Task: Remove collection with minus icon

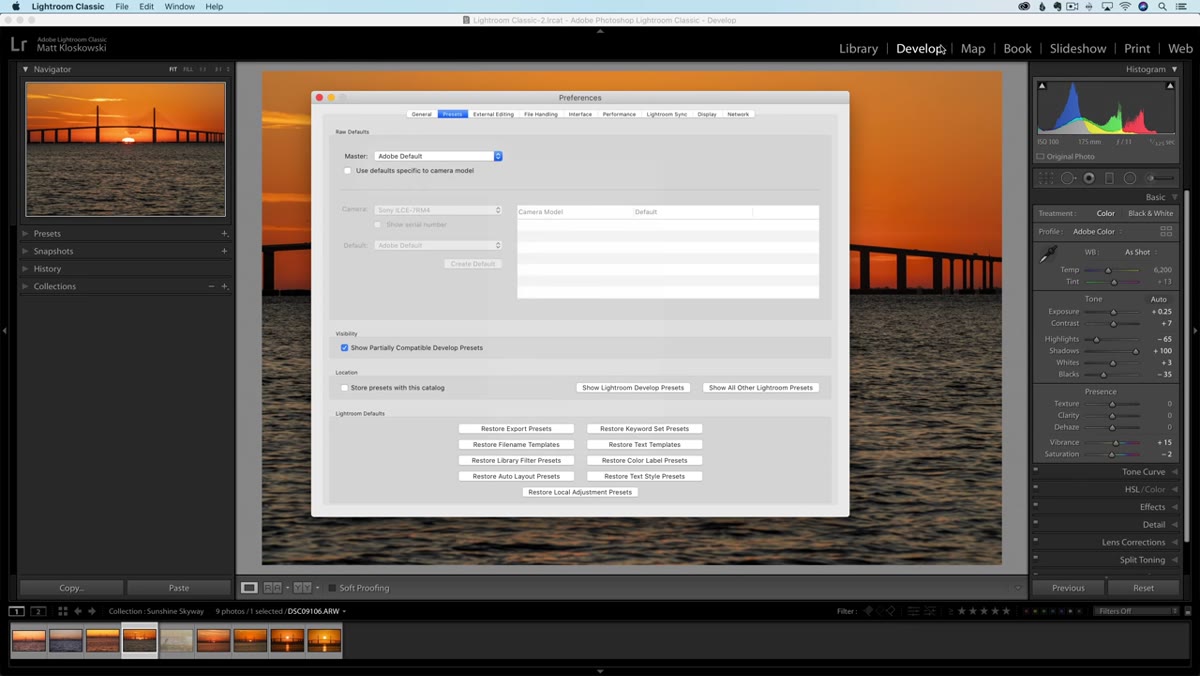Action: [x=211, y=286]
